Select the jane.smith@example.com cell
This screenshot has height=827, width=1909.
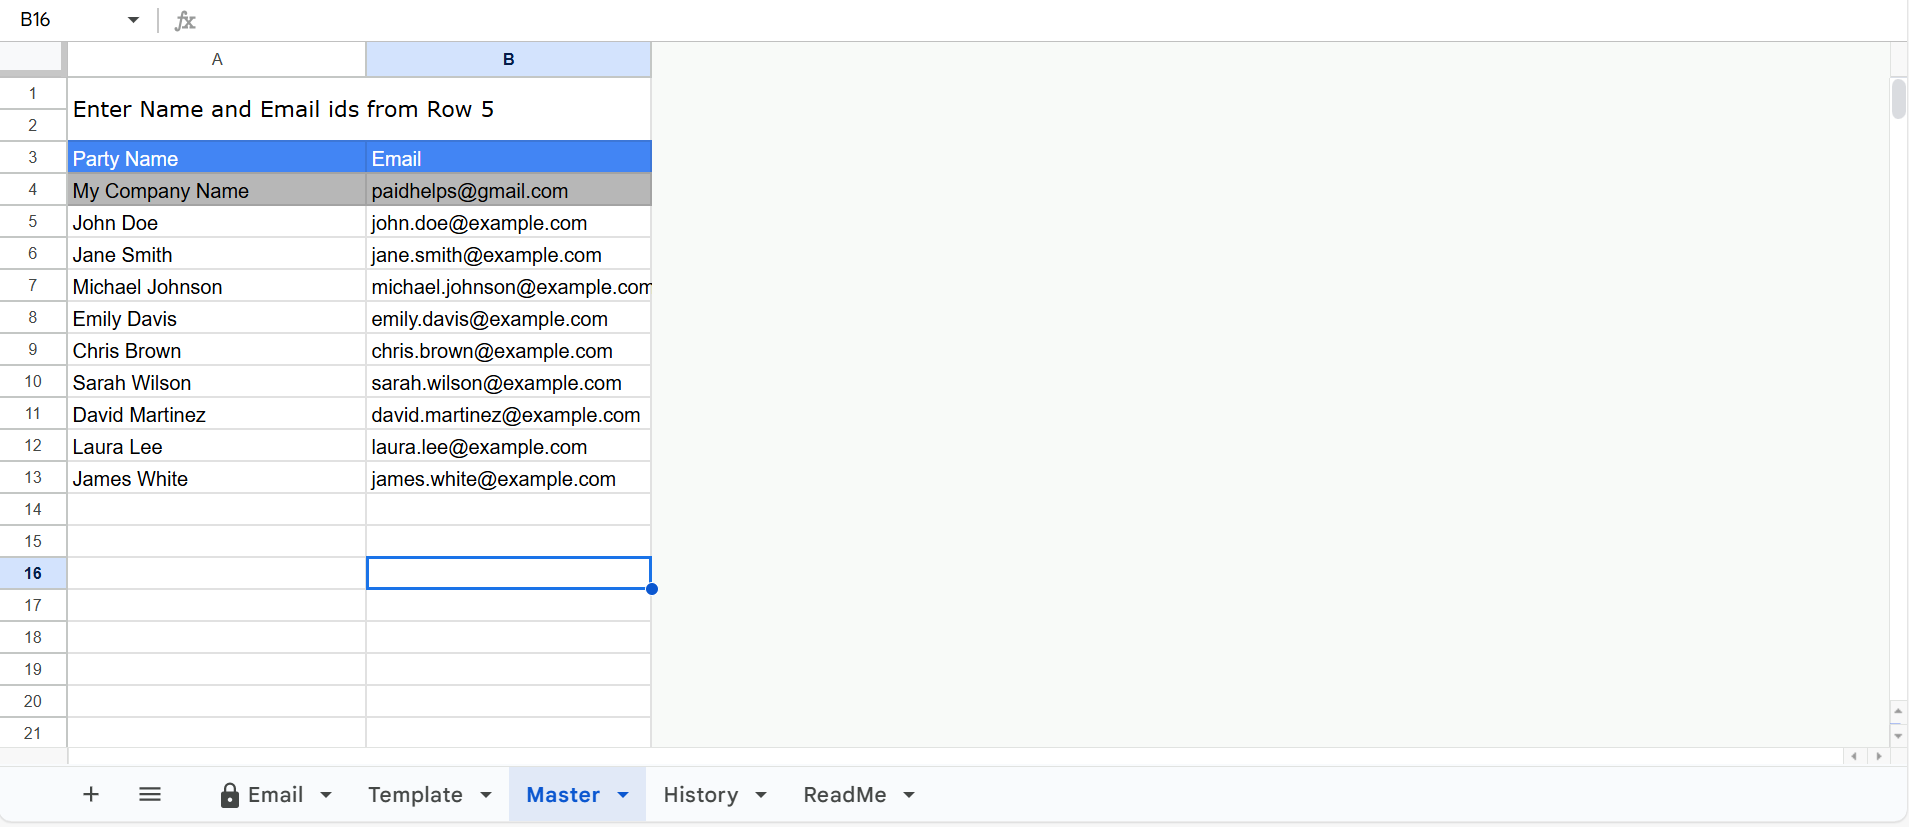509,254
